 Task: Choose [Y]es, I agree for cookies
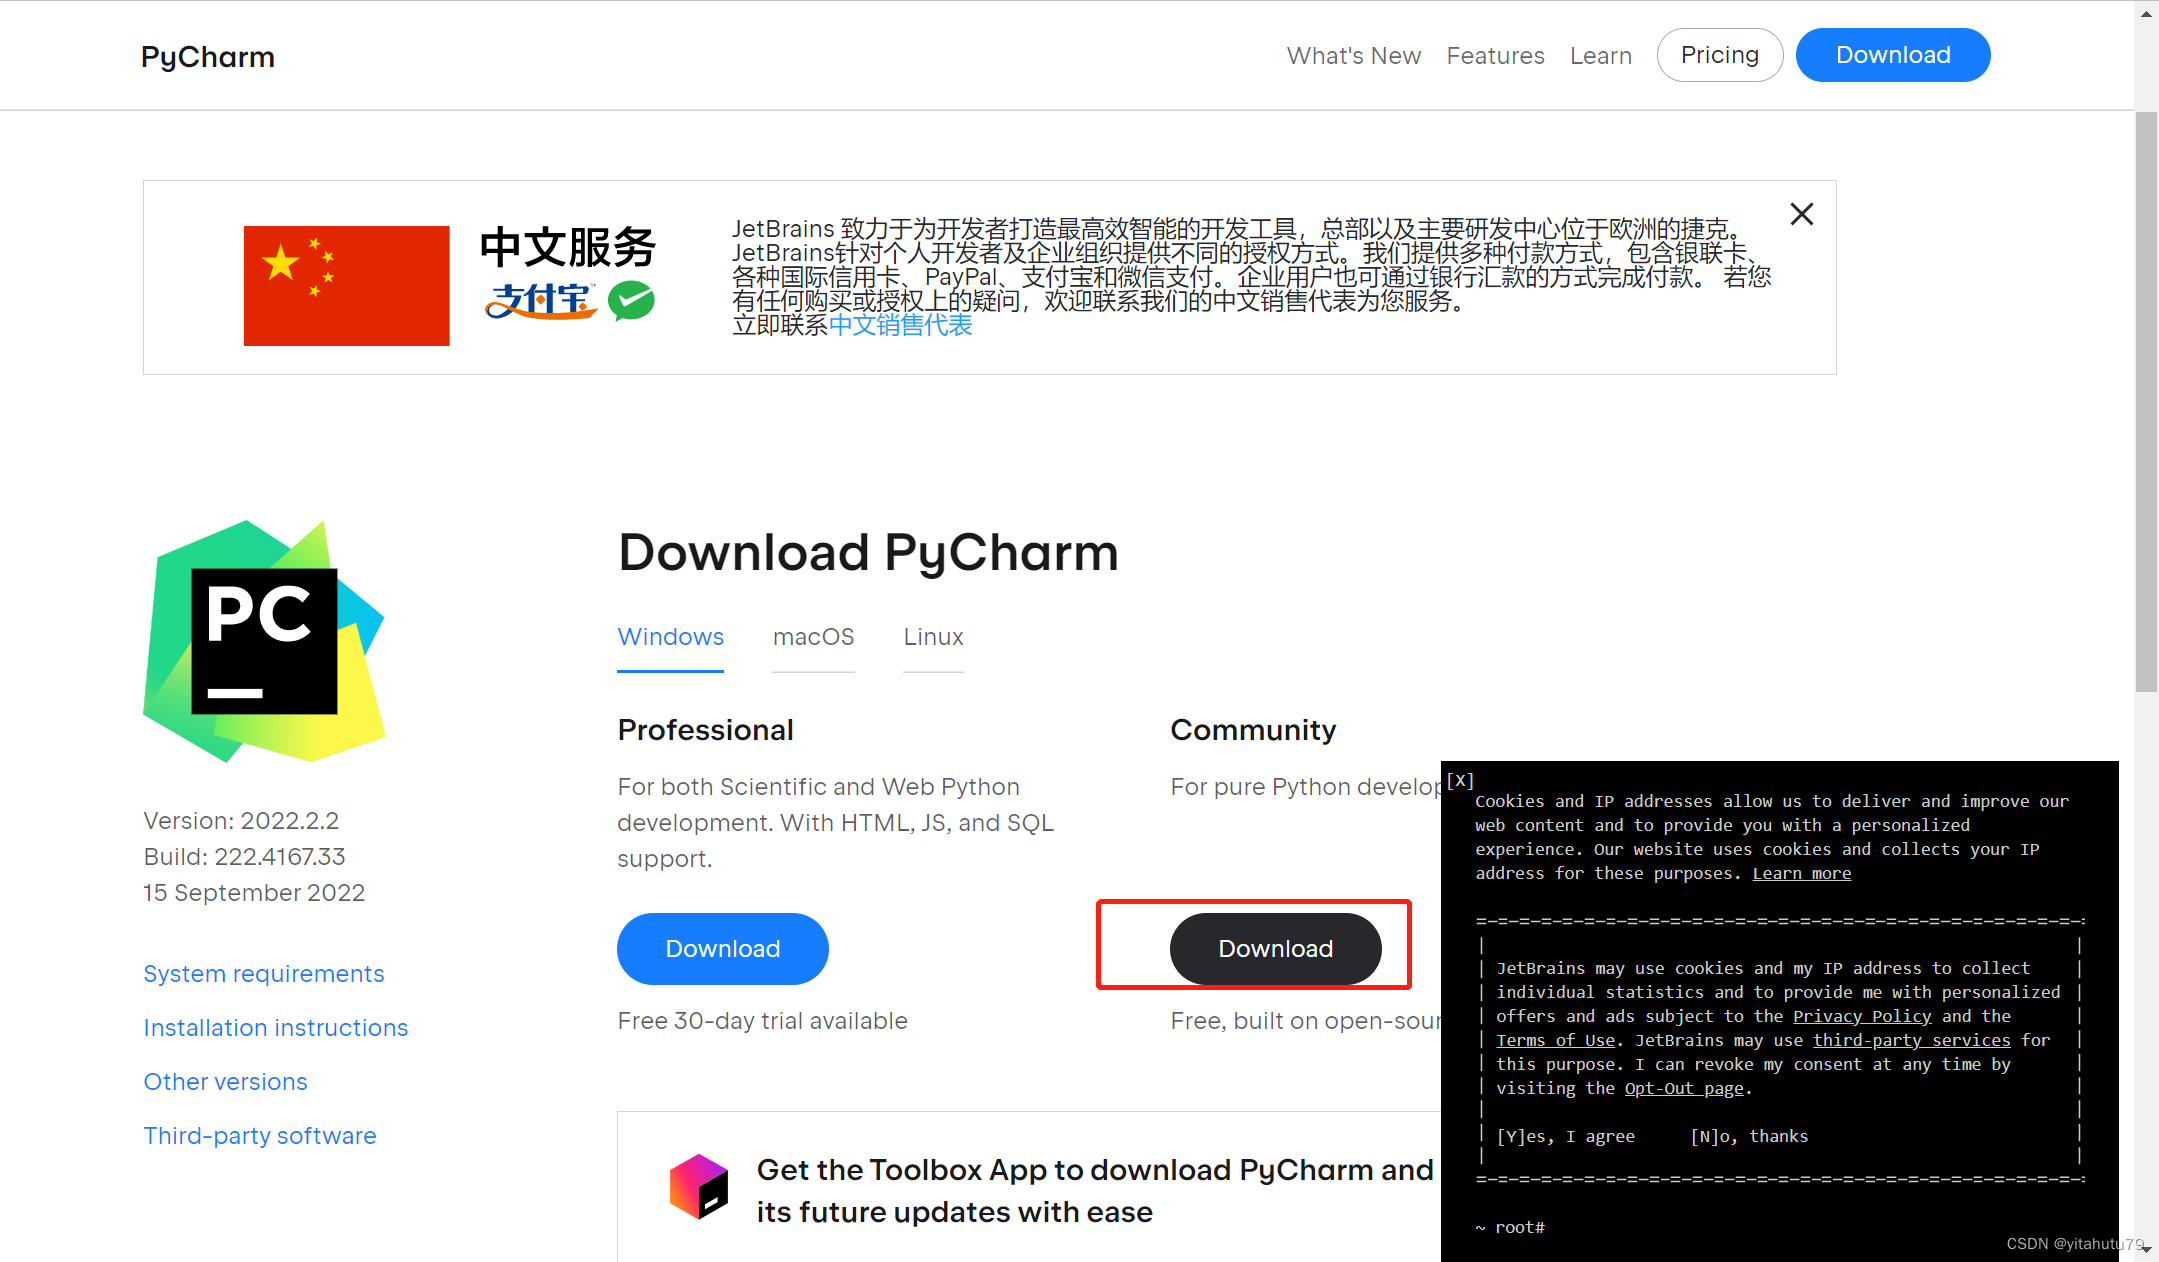point(1565,1137)
